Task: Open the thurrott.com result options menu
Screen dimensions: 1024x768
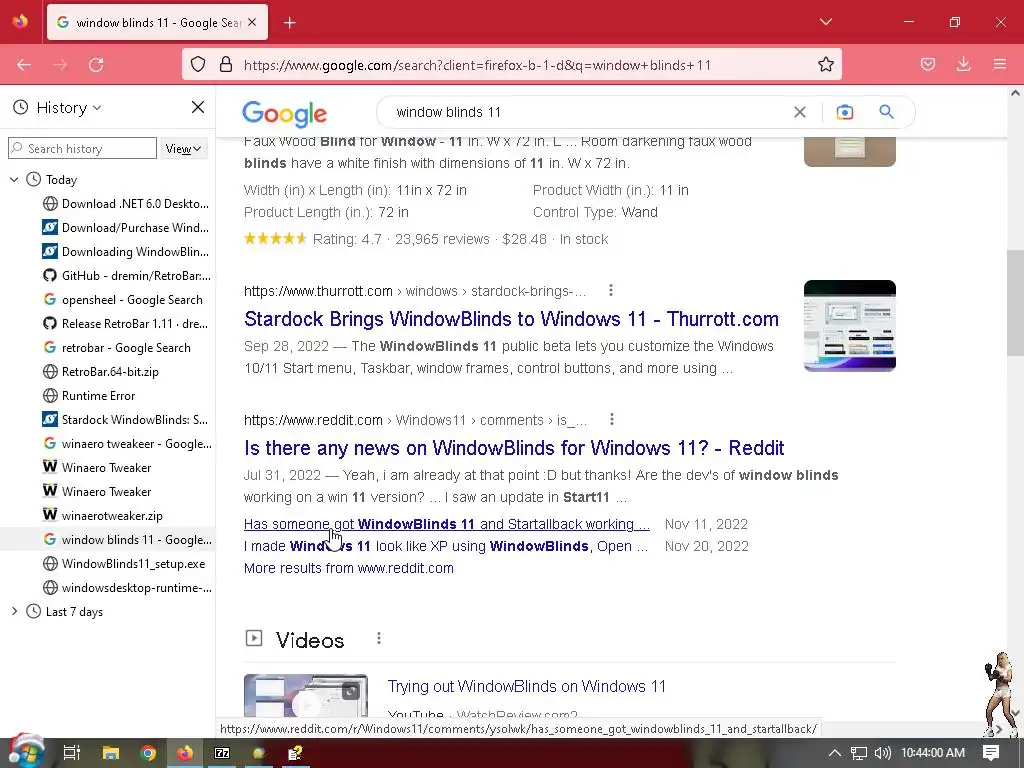Action: [611, 291]
